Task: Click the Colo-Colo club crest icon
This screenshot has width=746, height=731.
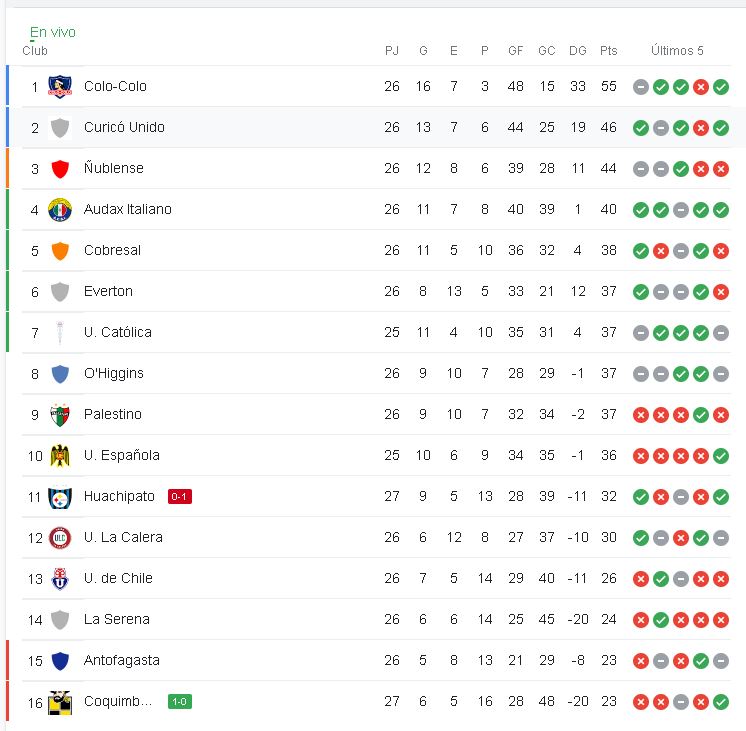Action: [60, 87]
